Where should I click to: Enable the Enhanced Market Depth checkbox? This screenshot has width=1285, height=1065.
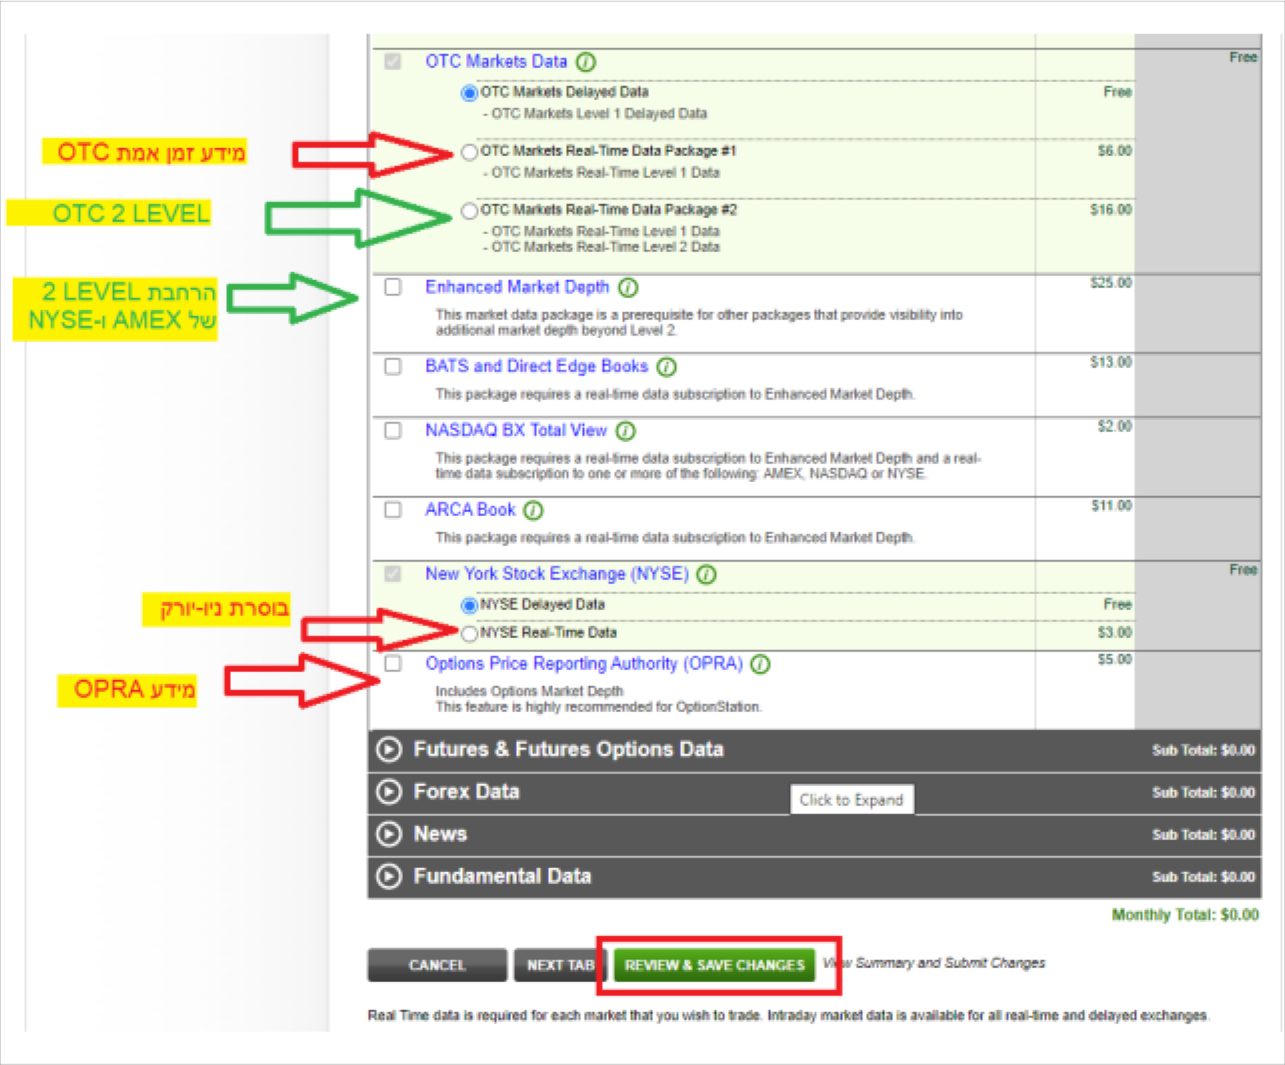(x=393, y=287)
